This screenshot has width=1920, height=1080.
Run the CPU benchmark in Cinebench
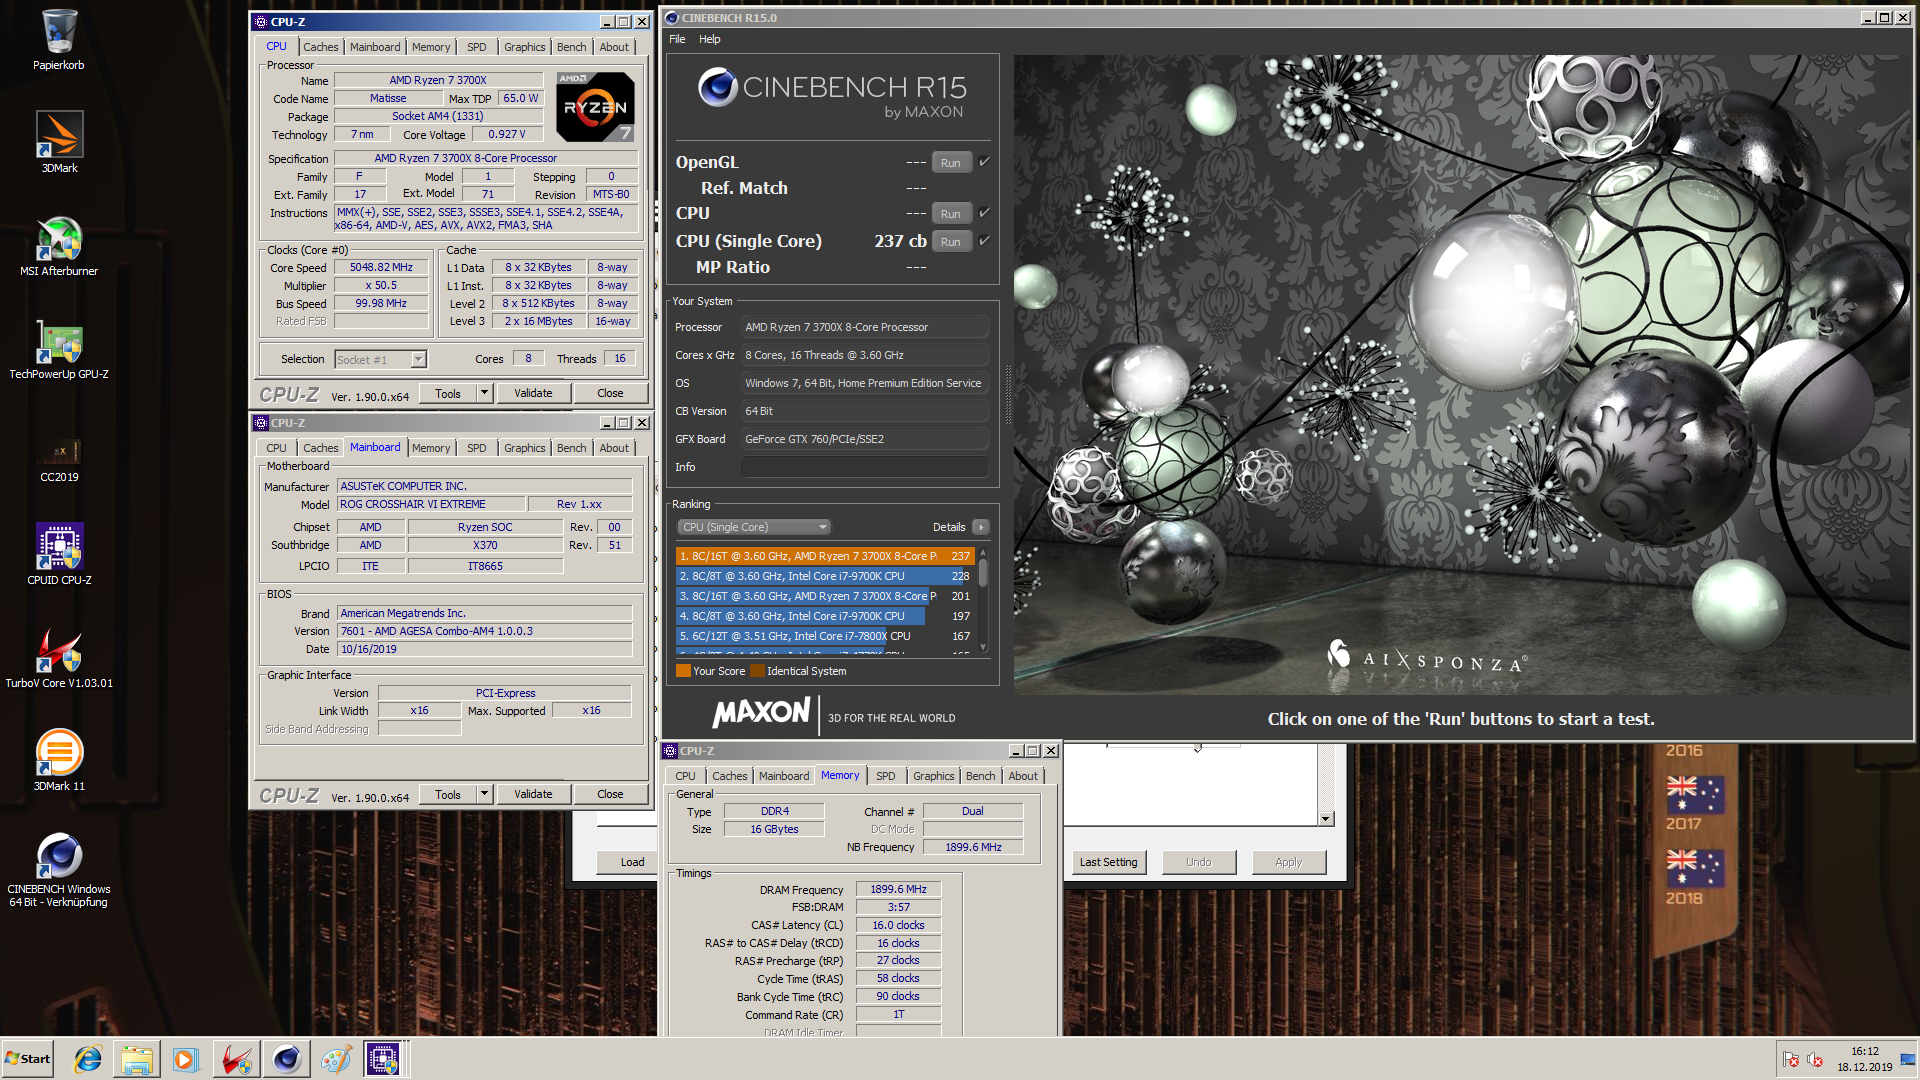coord(951,214)
